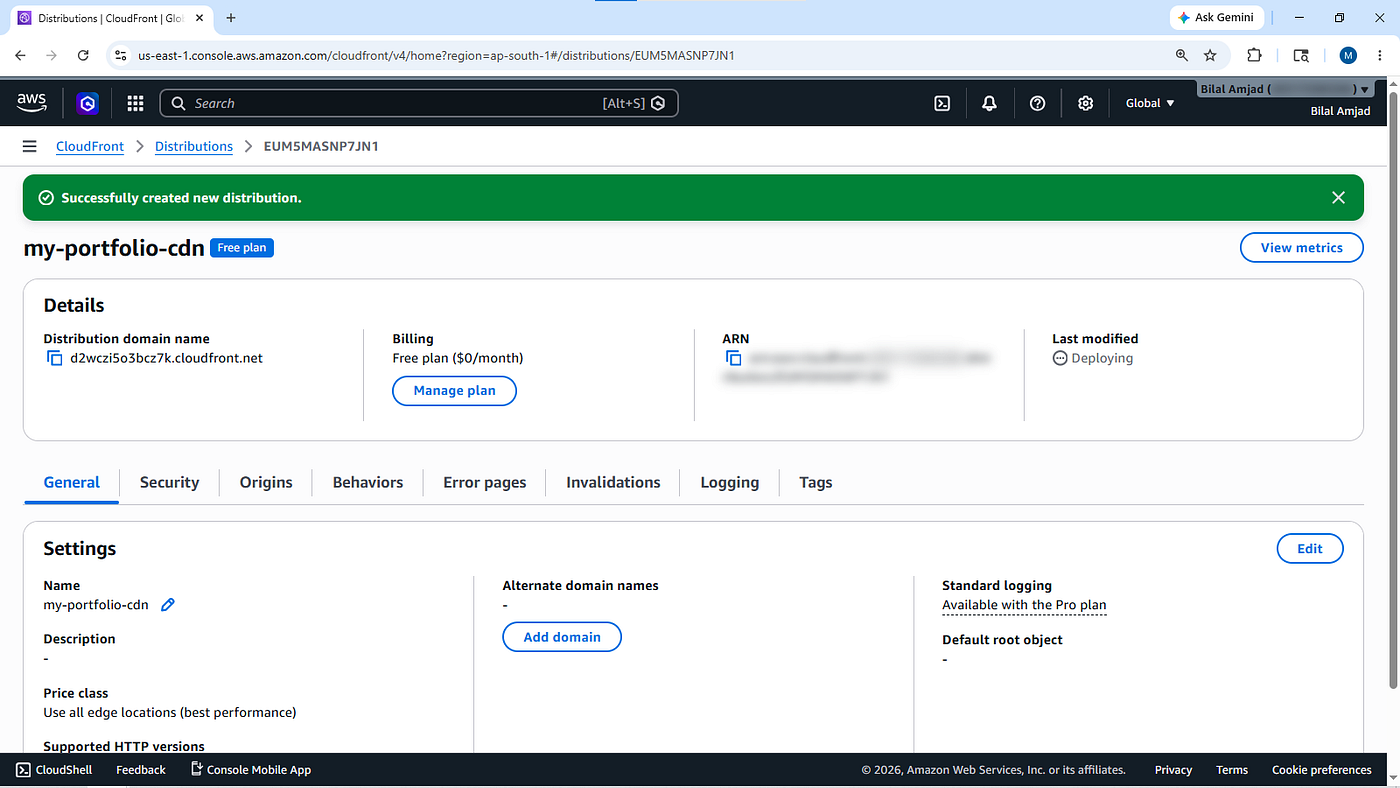Reload the page with the refresh icon

(x=83, y=56)
